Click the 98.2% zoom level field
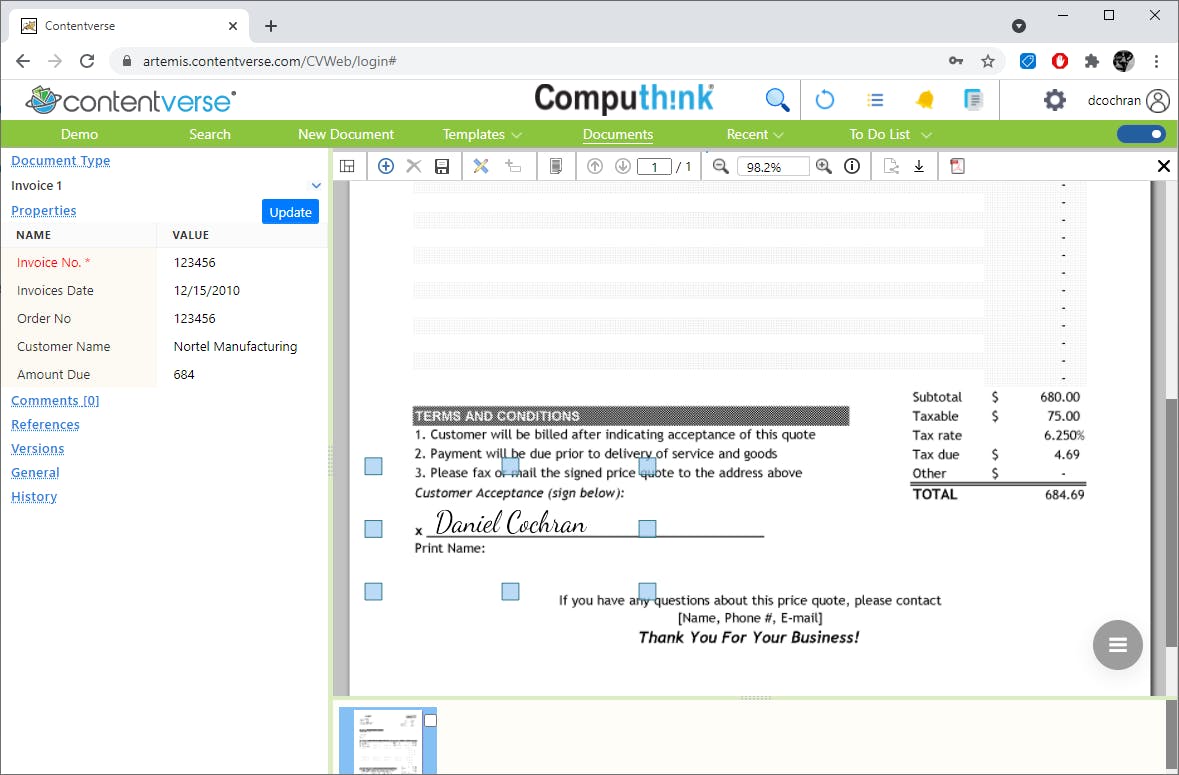The image size is (1179, 775). tap(774, 167)
